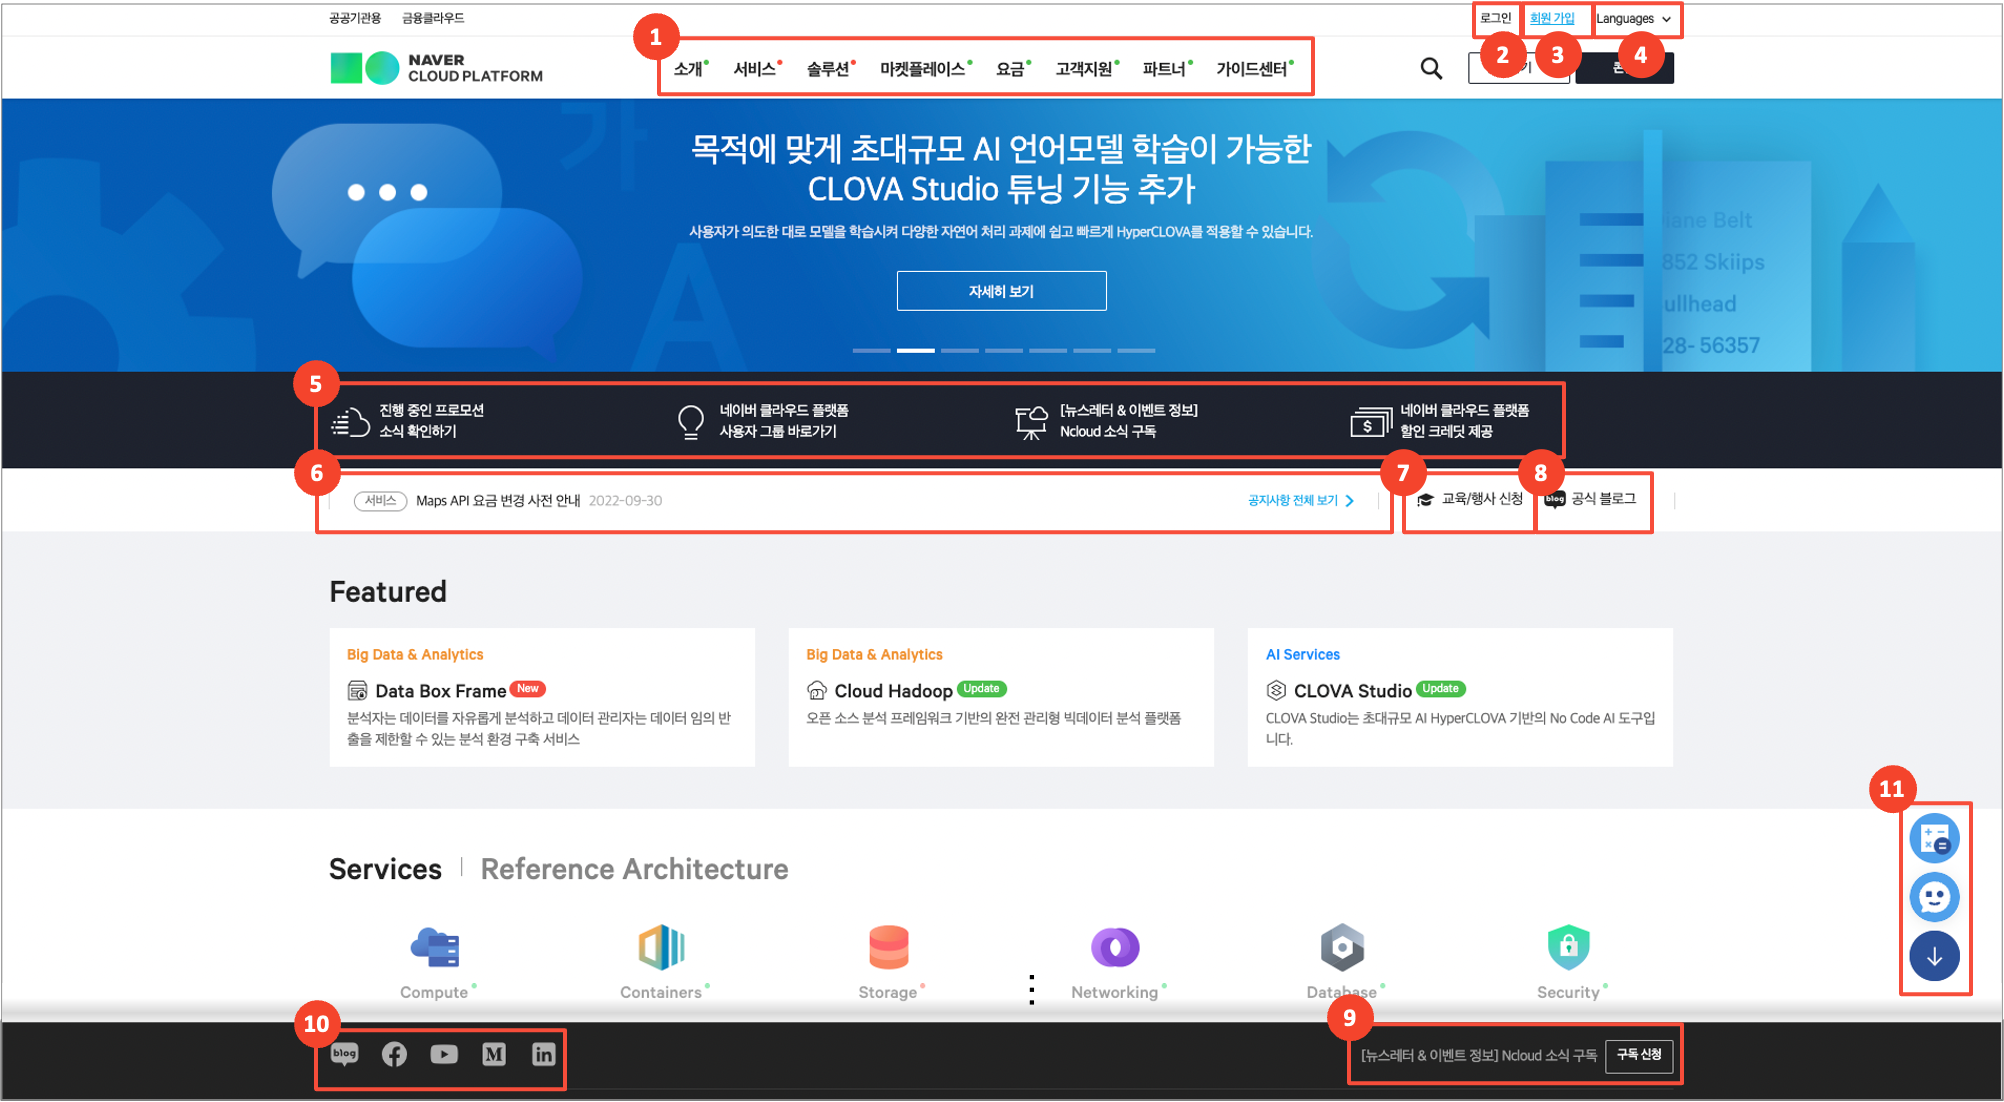Select the last banner slide indicator
The width and height of the screenshot is (2004, 1102).
point(1136,350)
